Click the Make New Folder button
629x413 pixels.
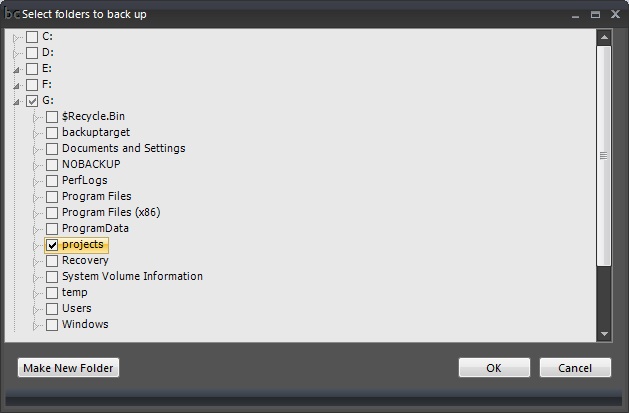click(69, 368)
